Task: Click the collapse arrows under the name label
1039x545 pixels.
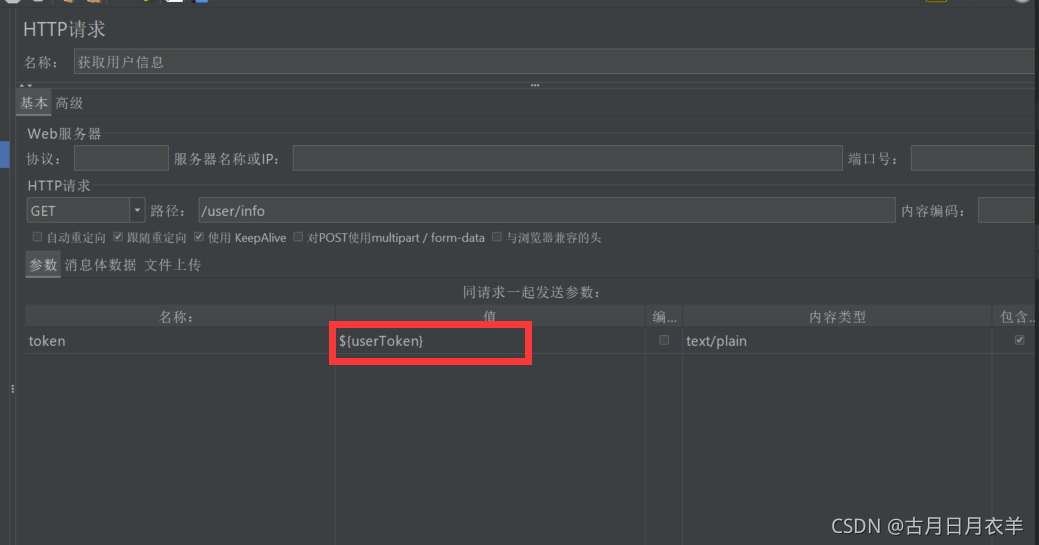Action: click(x=26, y=86)
